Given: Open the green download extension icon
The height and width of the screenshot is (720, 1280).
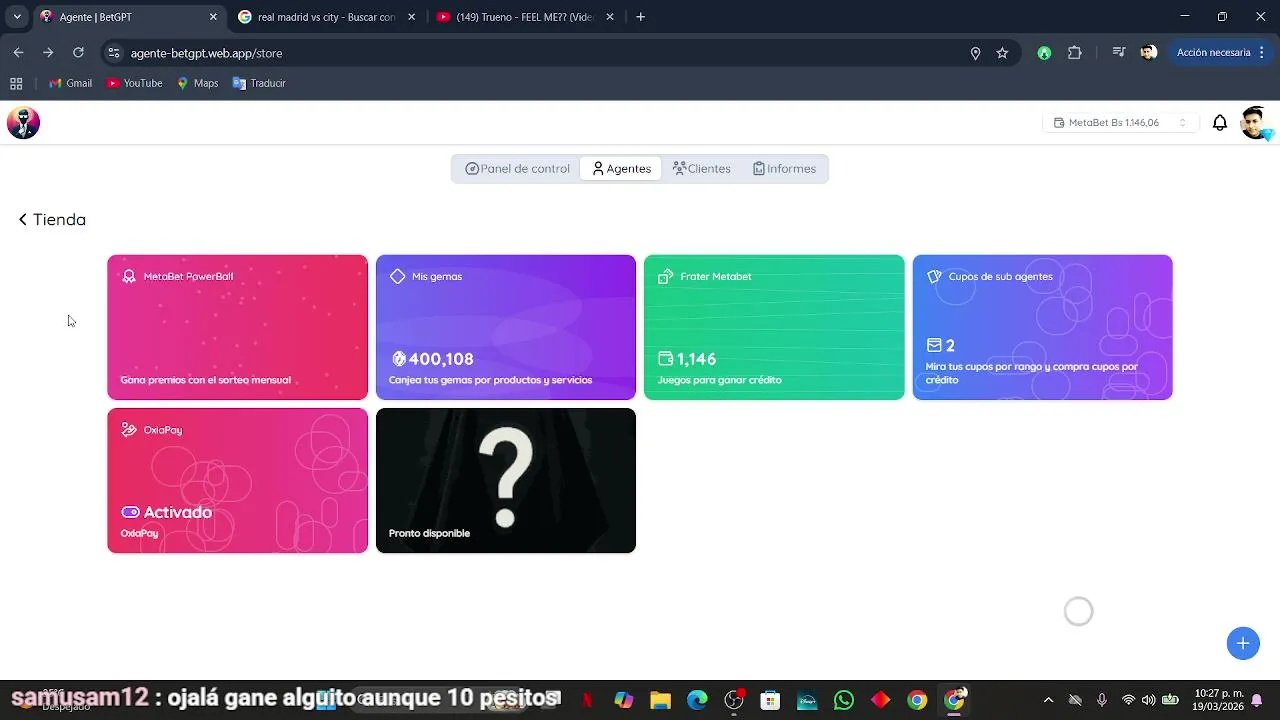Looking at the screenshot, I should tap(1044, 53).
